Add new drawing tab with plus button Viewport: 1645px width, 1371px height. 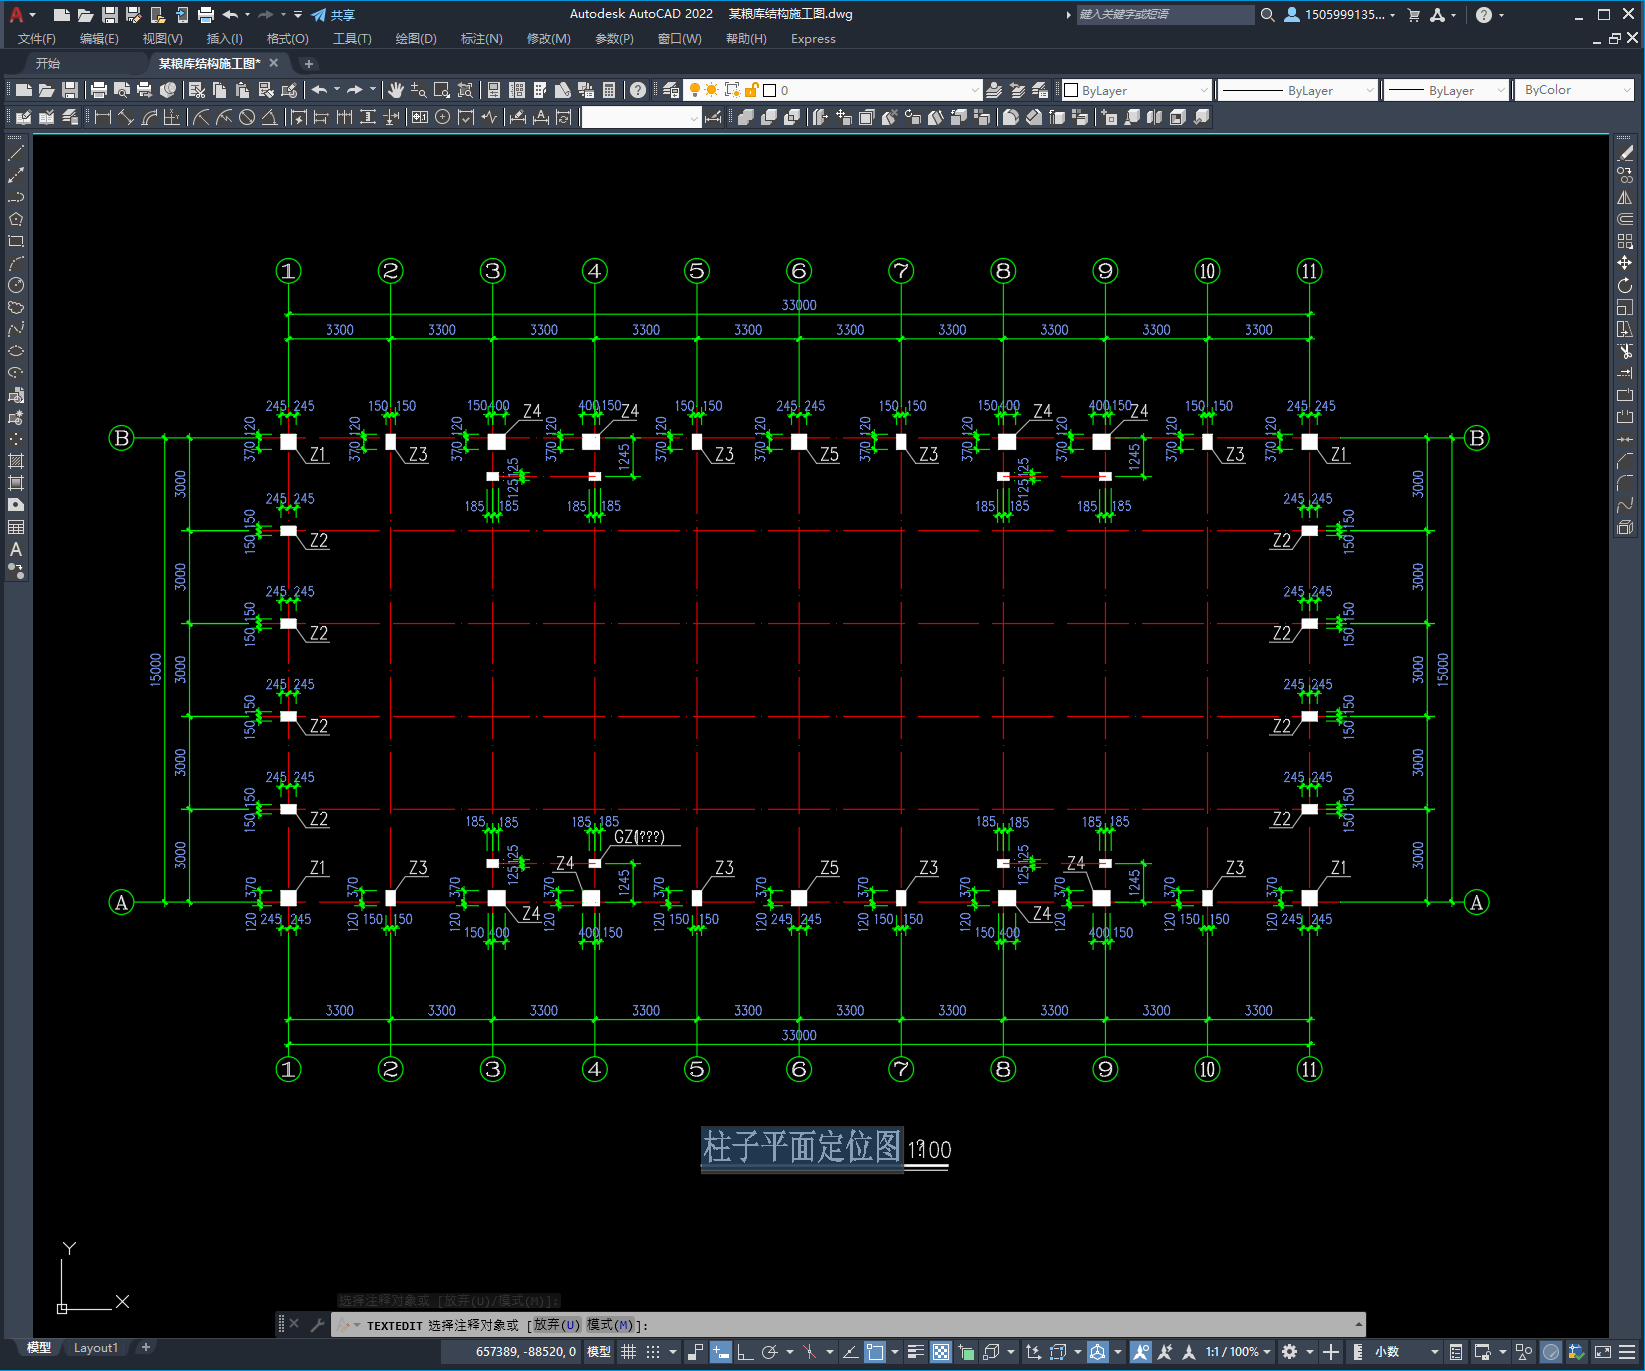point(309,63)
